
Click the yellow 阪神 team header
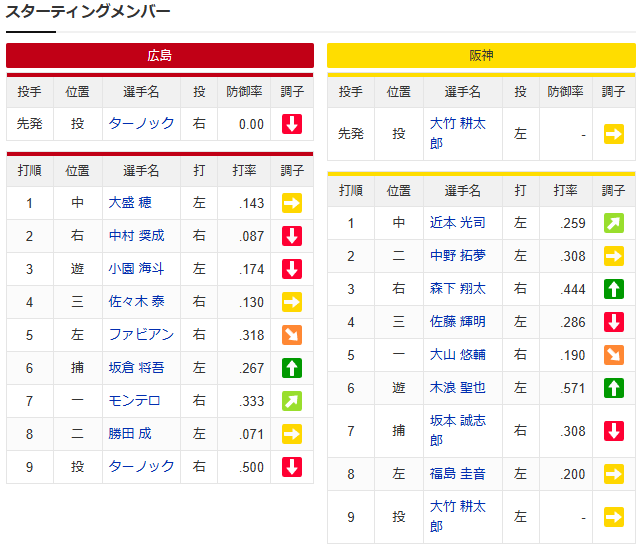click(x=481, y=55)
